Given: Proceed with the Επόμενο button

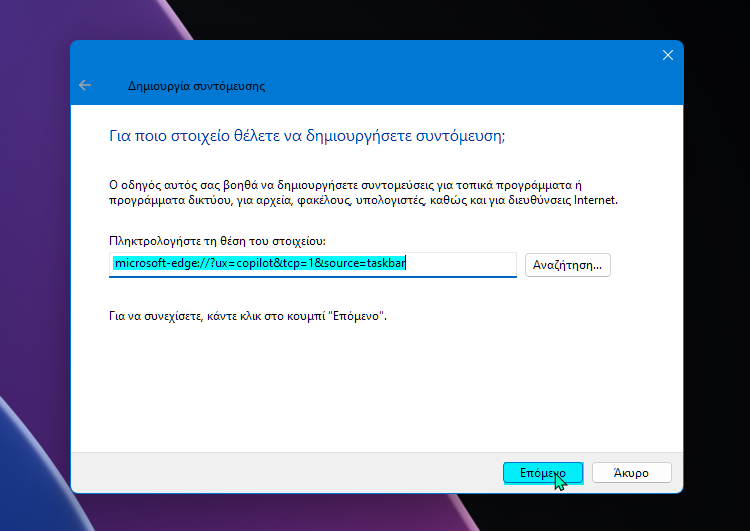Looking at the screenshot, I should click(x=543, y=473).
